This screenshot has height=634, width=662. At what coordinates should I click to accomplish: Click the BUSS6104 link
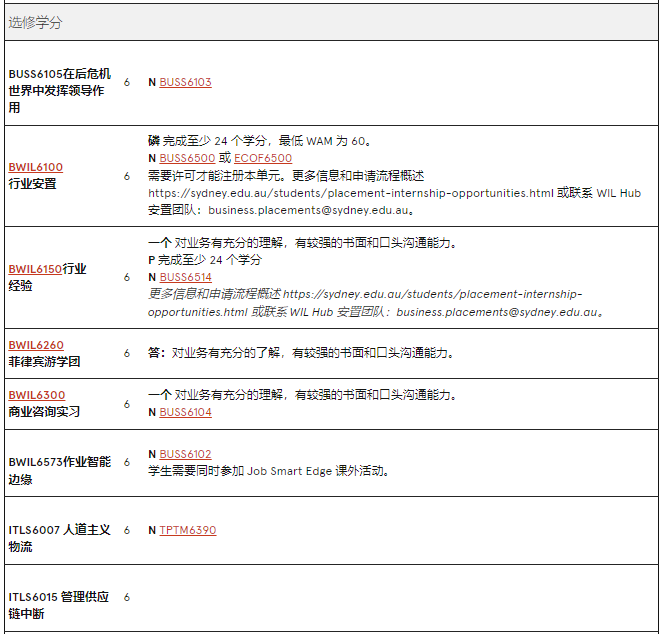click(185, 412)
